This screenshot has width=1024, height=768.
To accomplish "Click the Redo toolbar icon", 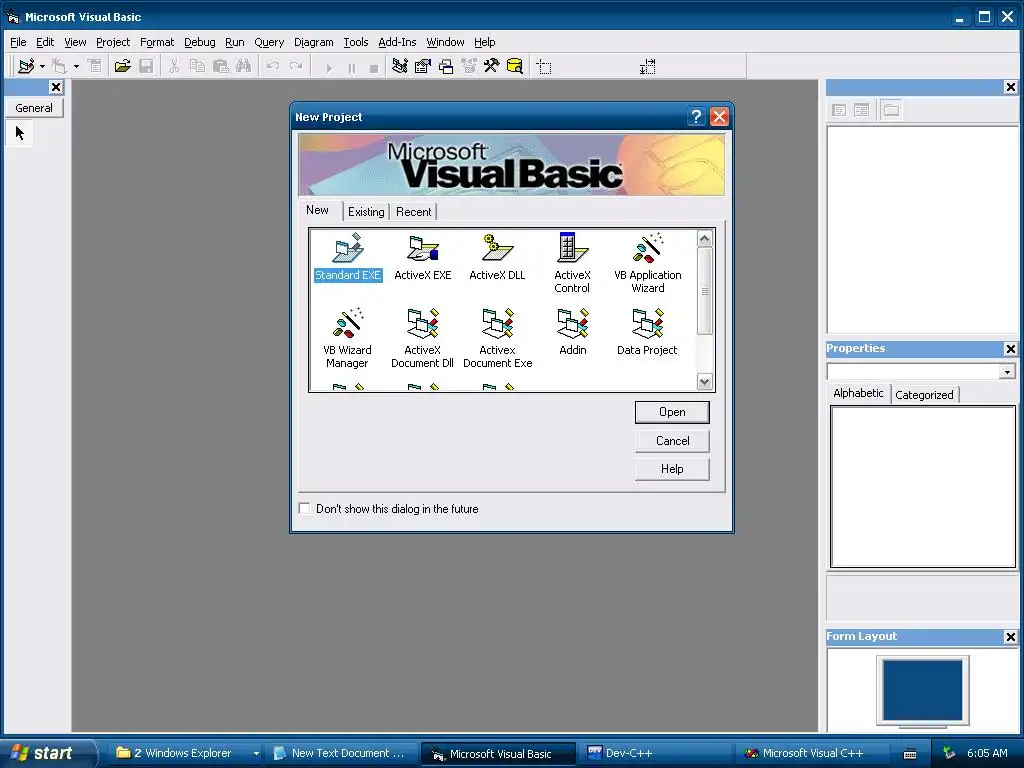I will coord(296,67).
